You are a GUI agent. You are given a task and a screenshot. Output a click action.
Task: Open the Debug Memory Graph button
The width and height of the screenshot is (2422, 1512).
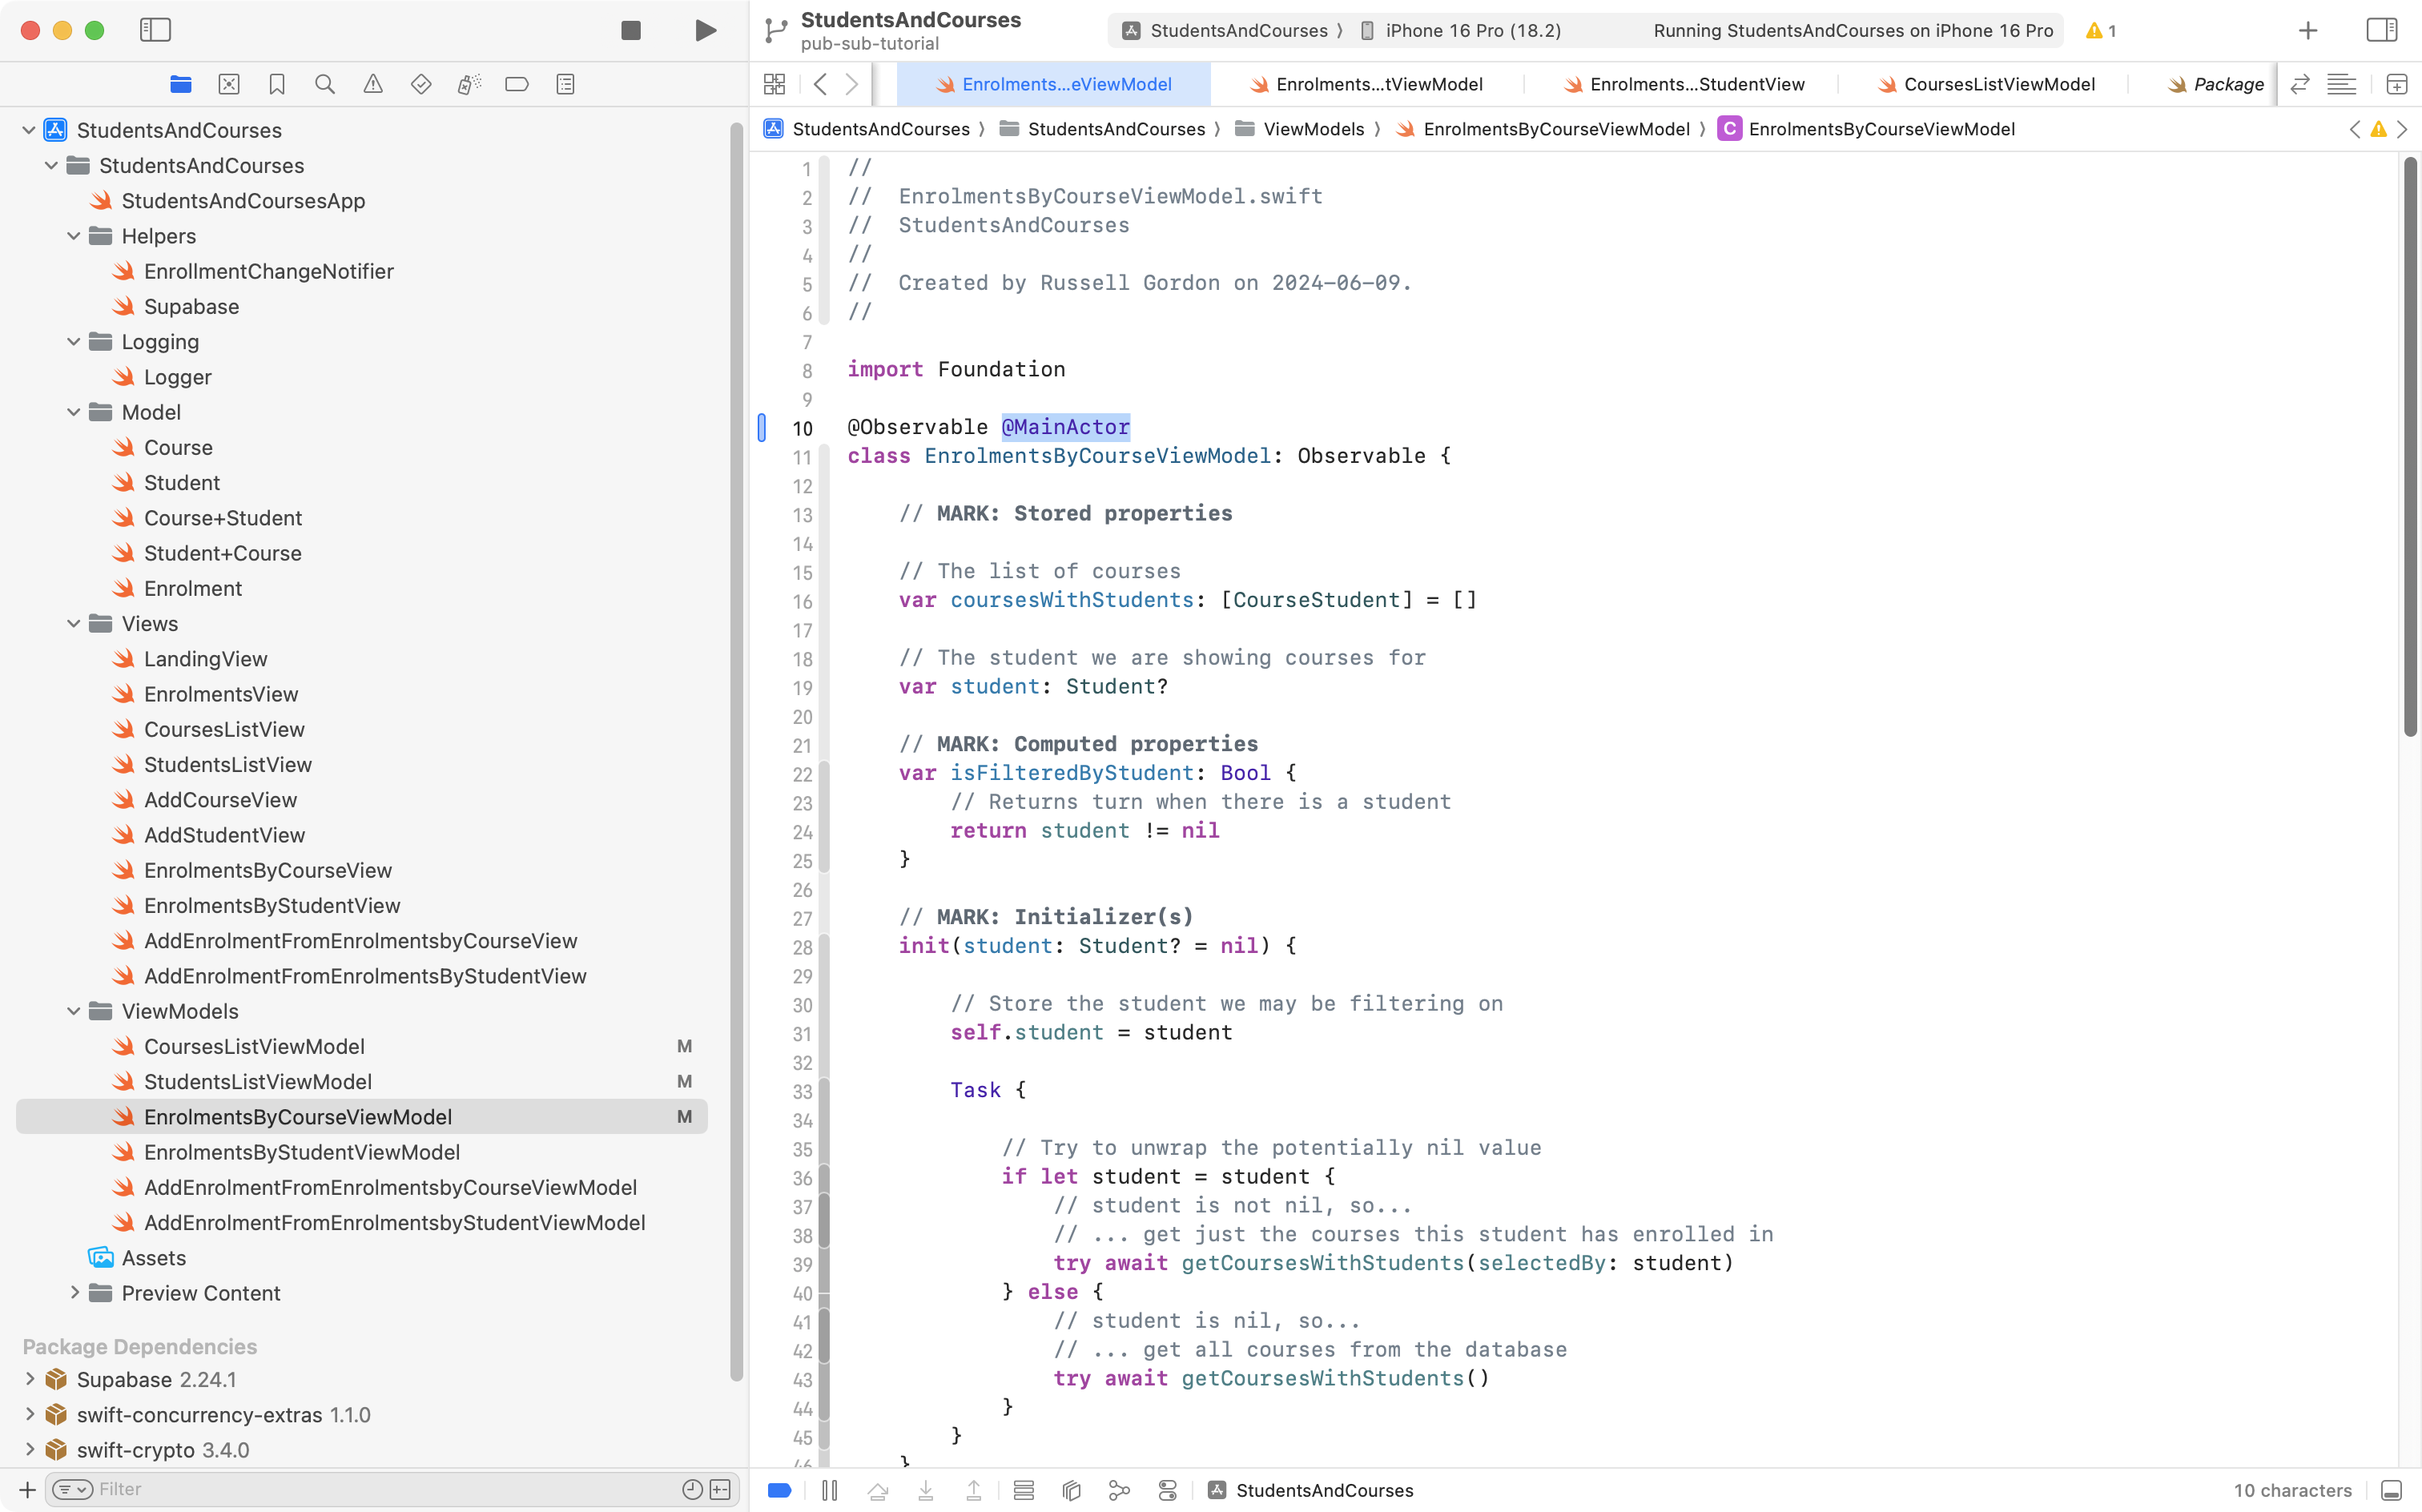(x=1119, y=1490)
